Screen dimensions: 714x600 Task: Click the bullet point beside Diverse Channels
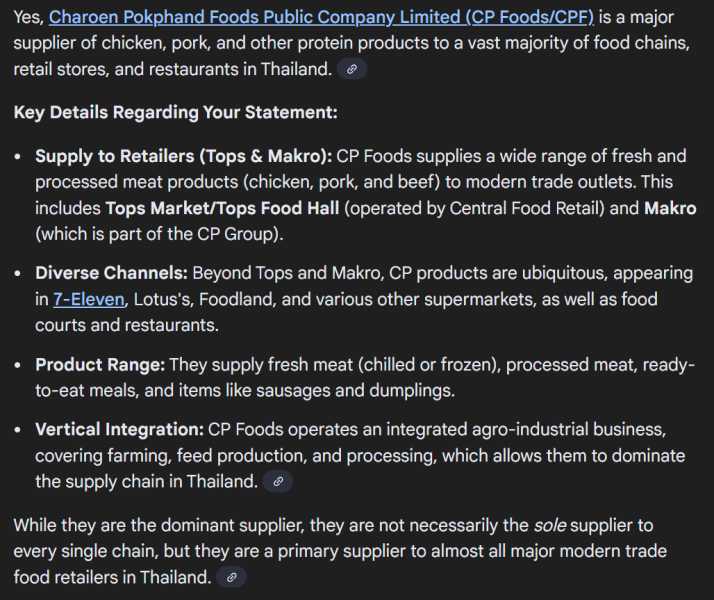click(x=19, y=274)
